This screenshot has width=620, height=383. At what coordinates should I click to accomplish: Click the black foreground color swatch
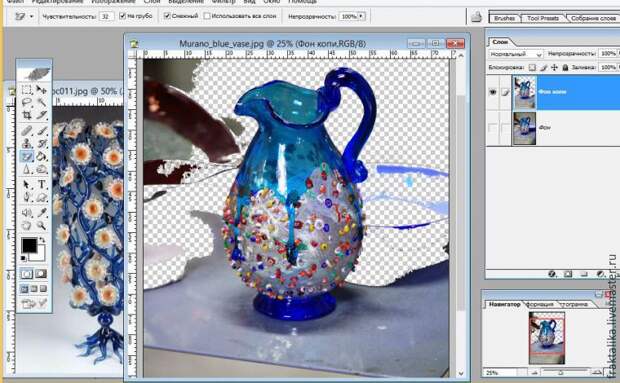tap(29, 245)
